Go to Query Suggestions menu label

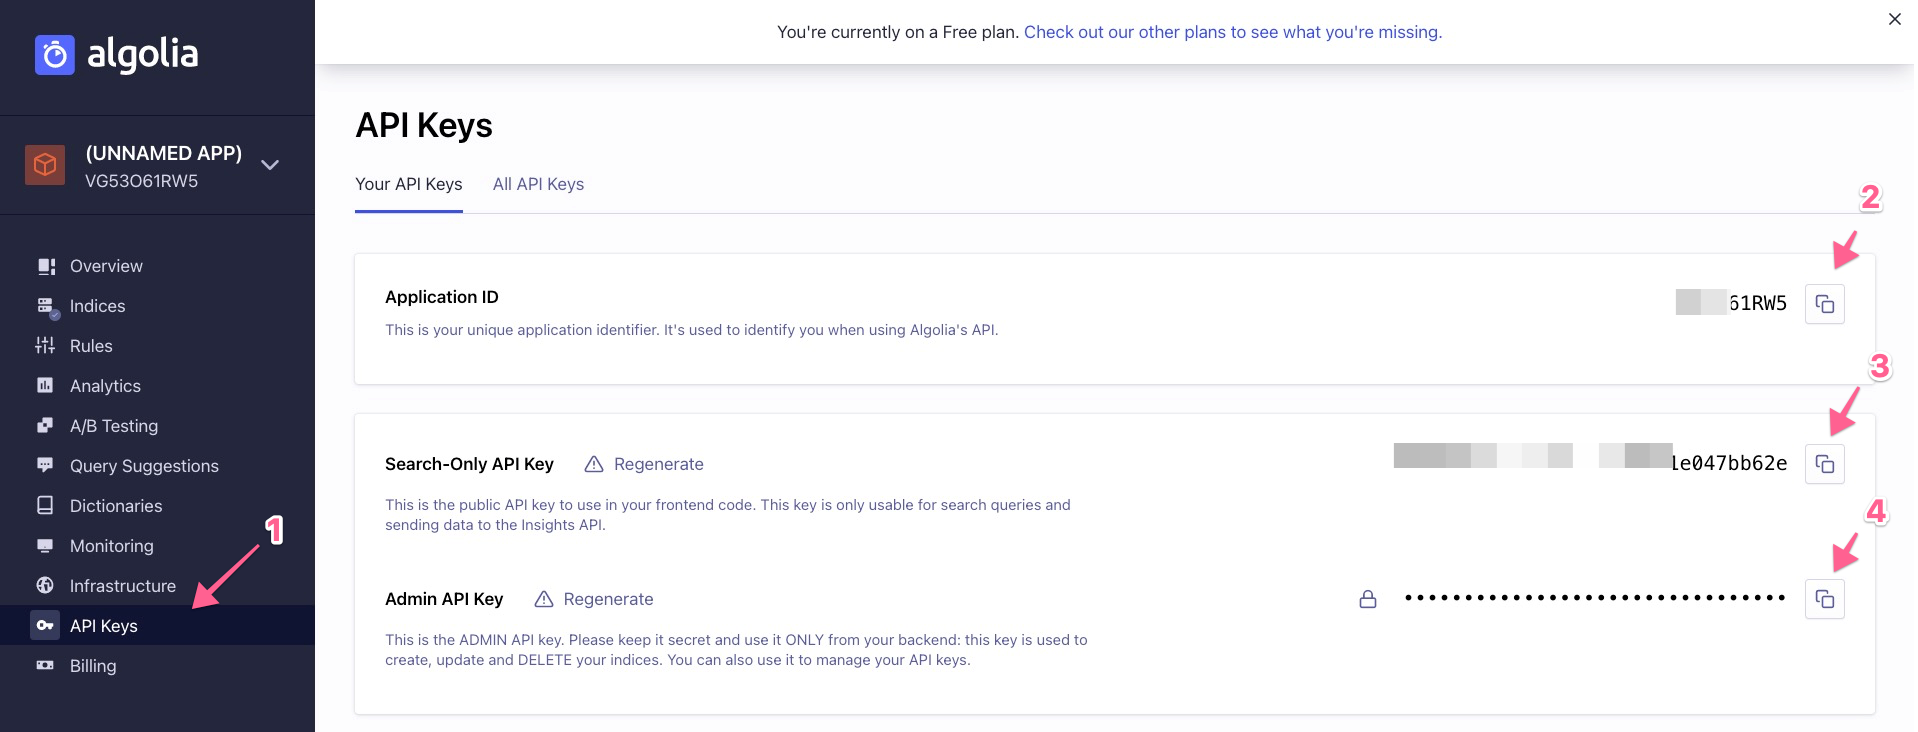tap(144, 466)
